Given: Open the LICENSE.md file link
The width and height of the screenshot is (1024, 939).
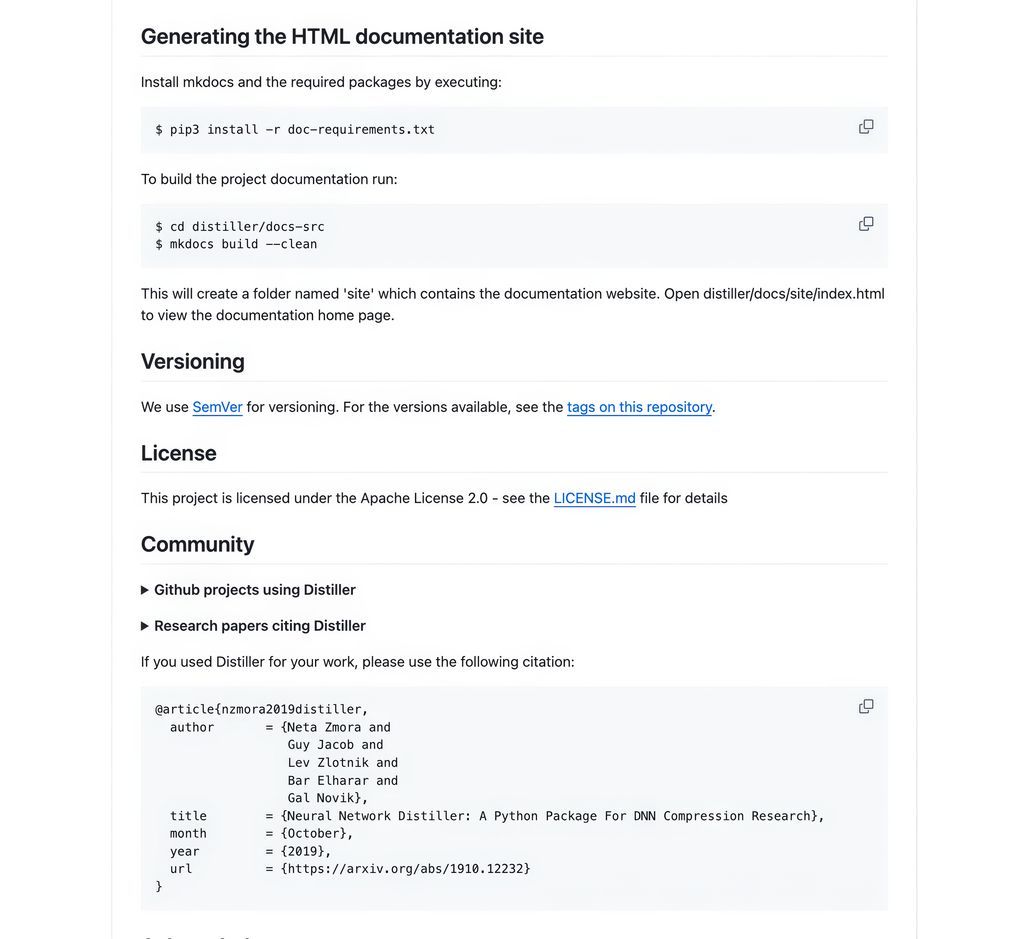Looking at the screenshot, I should coord(594,498).
